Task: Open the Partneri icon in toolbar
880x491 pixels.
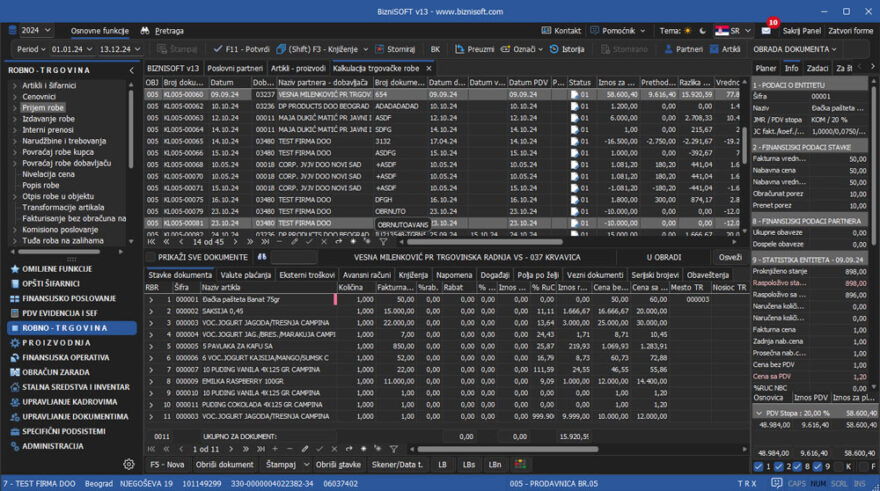Action: click(667, 49)
